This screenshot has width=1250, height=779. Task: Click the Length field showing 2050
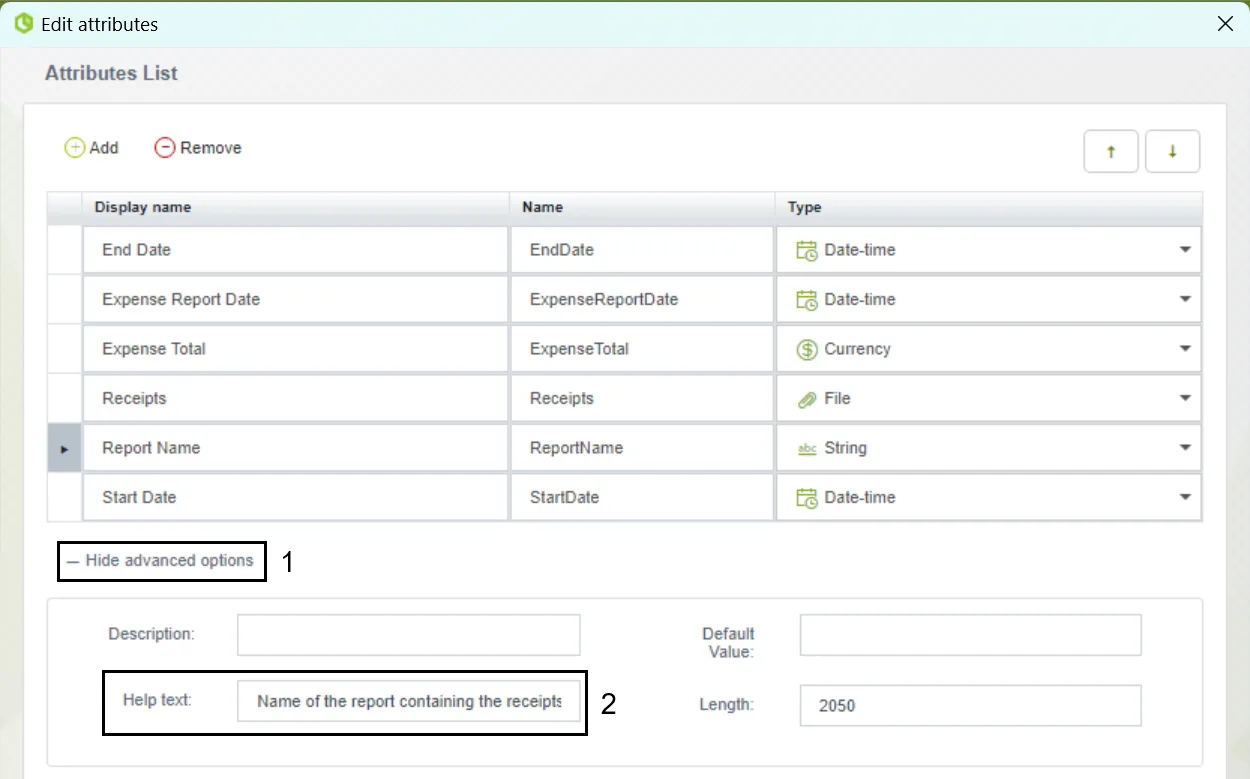(x=970, y=705)
